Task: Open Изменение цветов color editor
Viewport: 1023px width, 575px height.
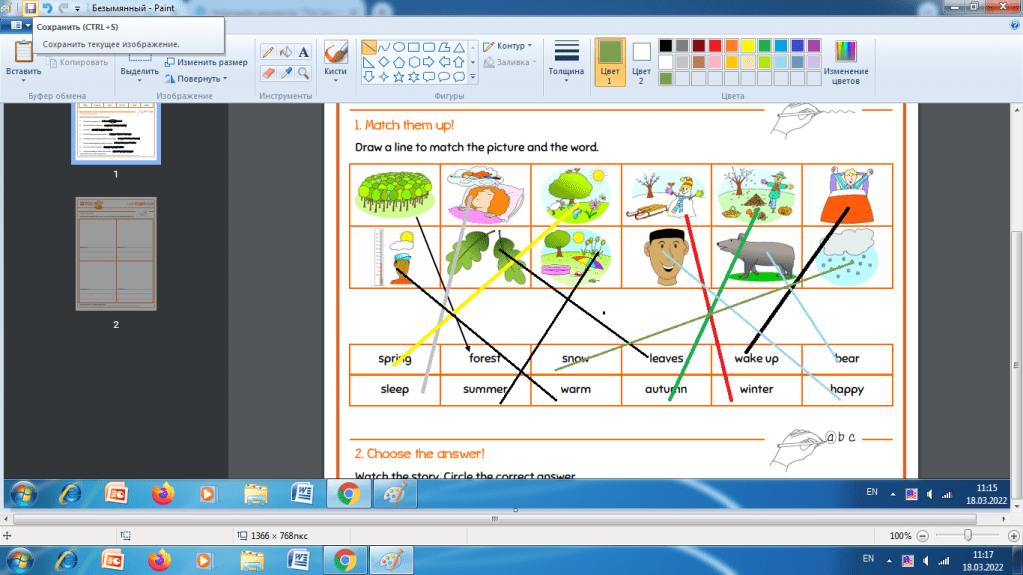Action: [x=846, y=60]
